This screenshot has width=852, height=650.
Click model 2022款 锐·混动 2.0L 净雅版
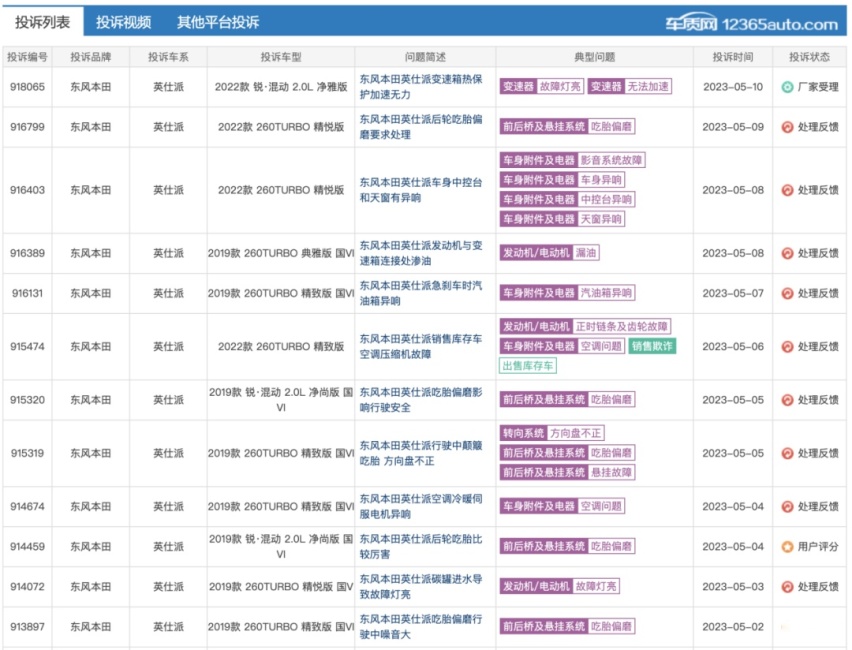281,87
